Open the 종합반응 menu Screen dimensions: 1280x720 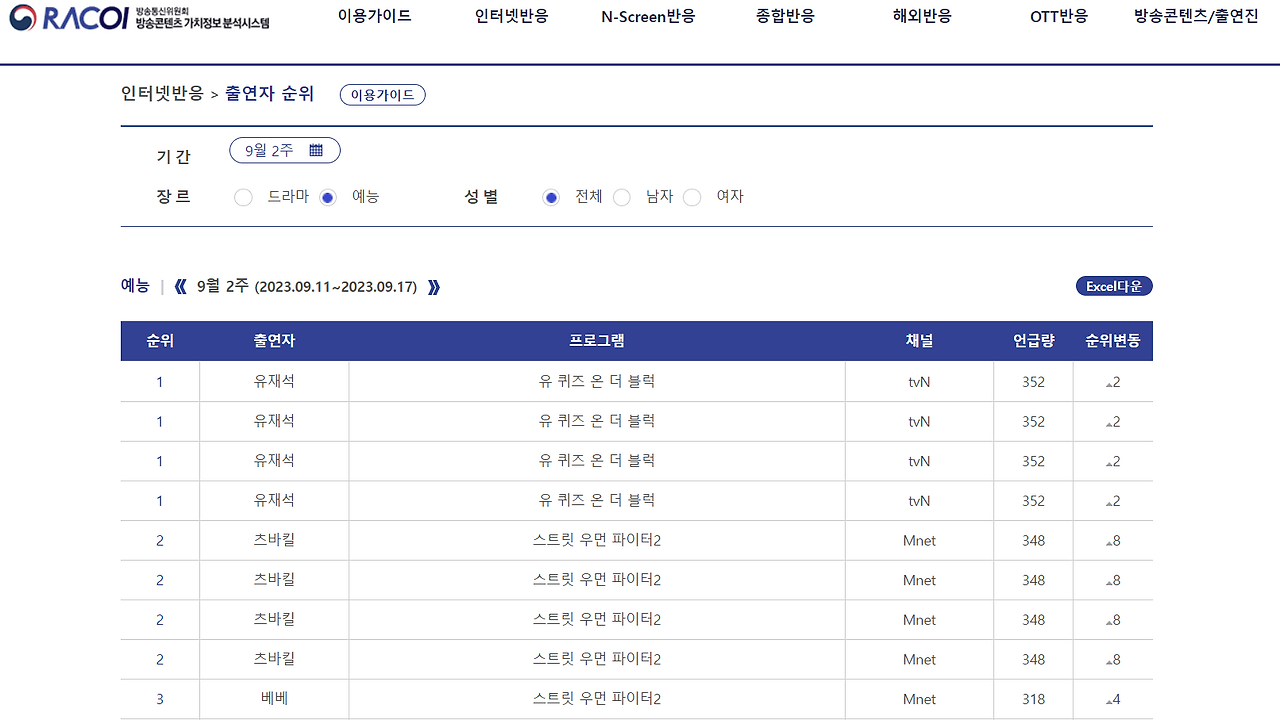[x=784, y=16]
